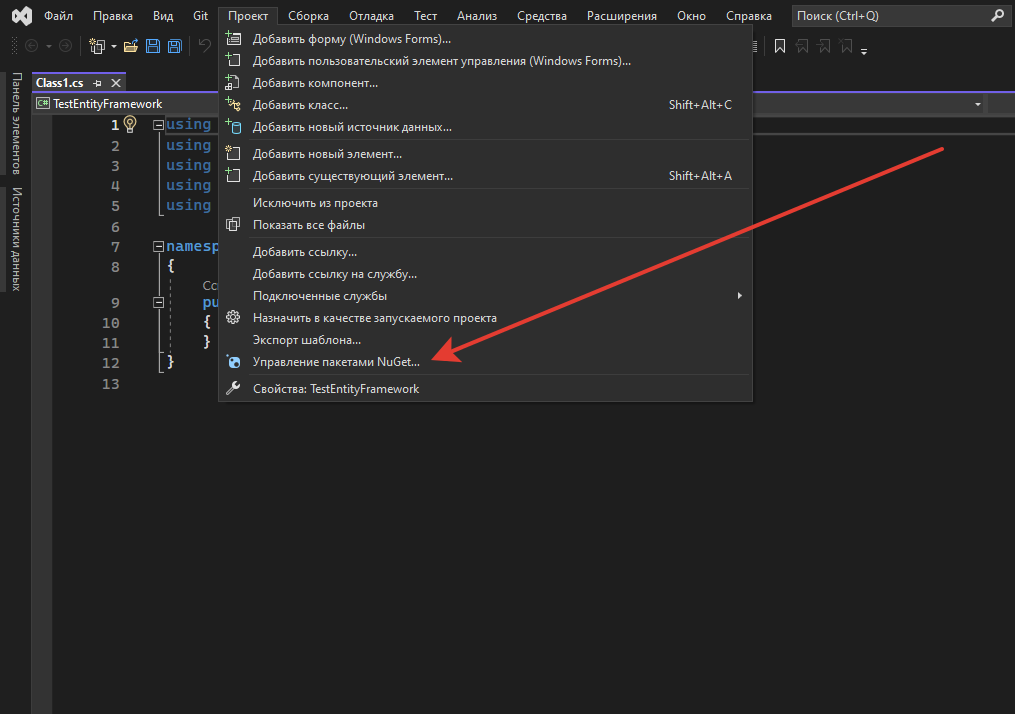Click the Поиск (Ctrl+Q) search field
1015x714 pixels.
(x=888, y=16)
